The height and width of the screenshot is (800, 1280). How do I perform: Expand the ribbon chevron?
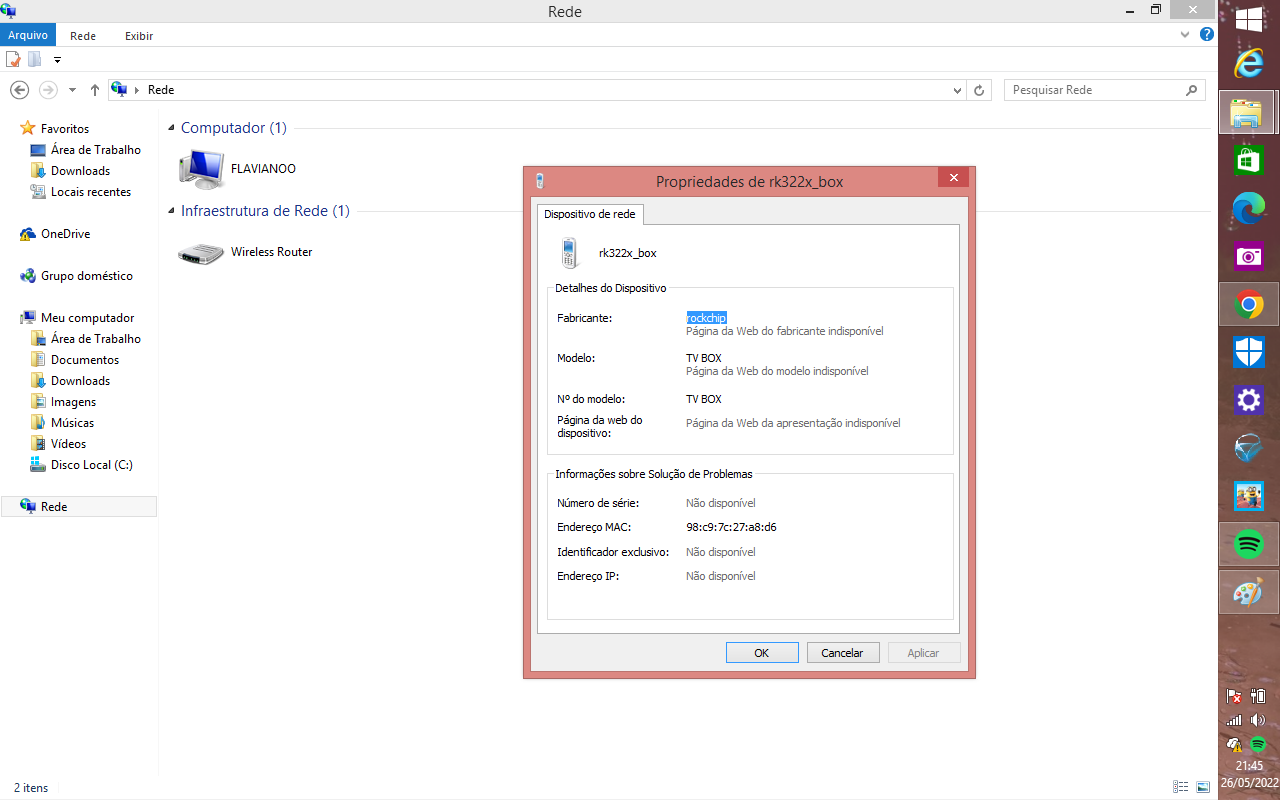click(1185, 34)
